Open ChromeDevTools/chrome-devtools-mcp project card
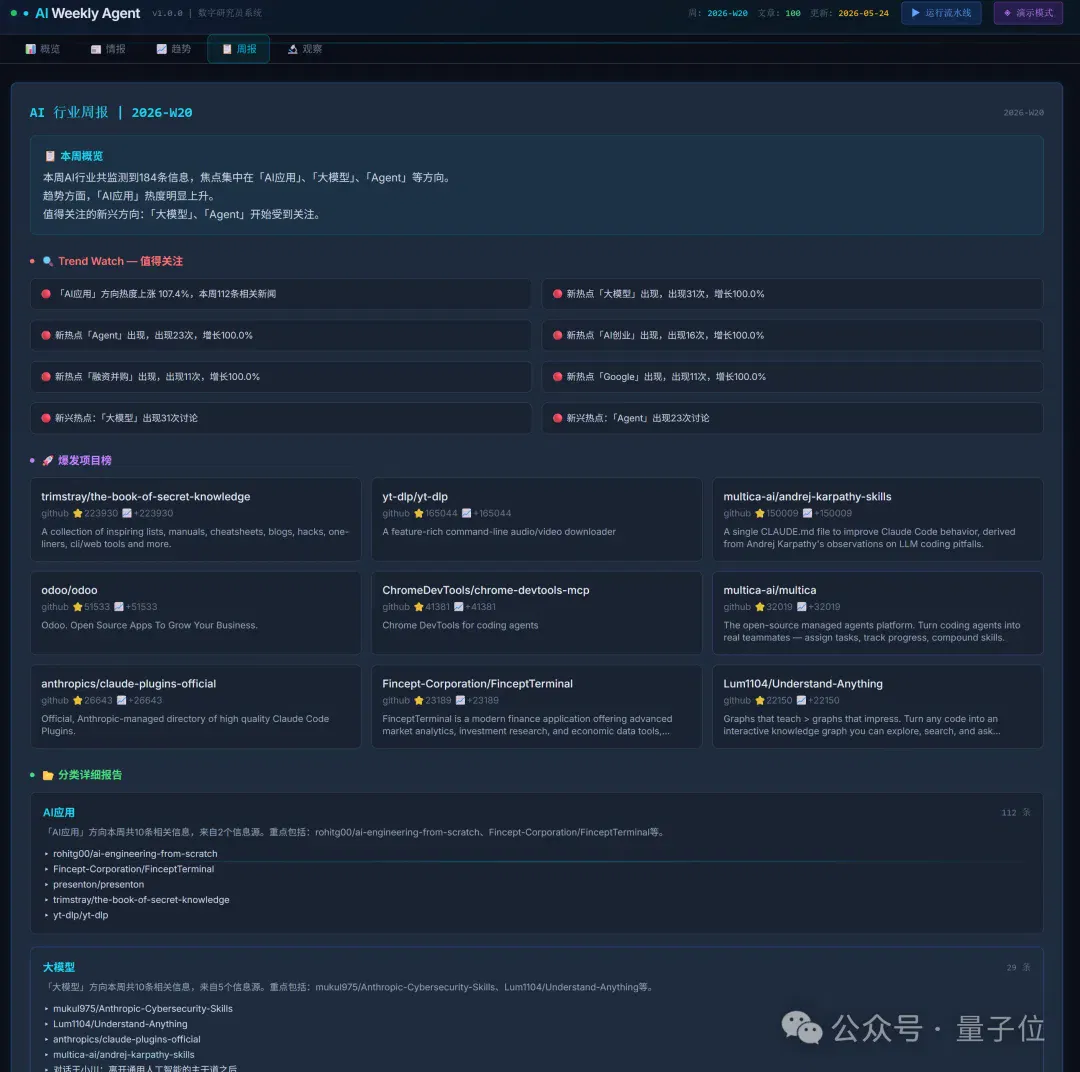The height and width of the screenshot is (1072, 1080). pos(537,613)
